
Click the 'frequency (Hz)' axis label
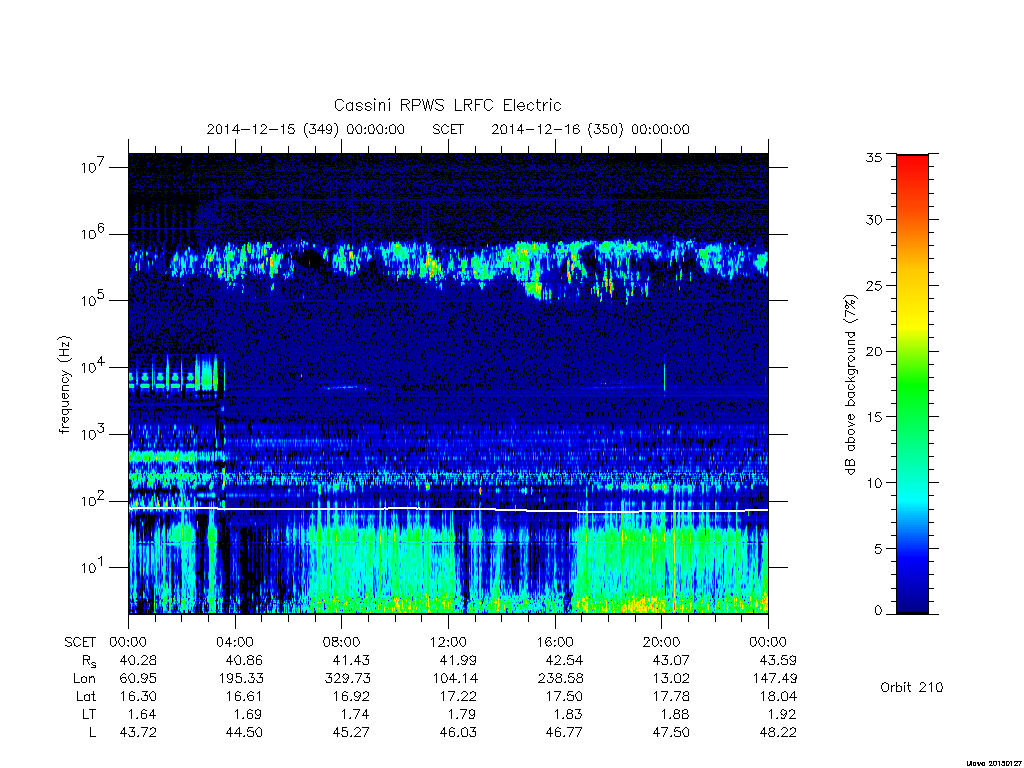point(64,385)
